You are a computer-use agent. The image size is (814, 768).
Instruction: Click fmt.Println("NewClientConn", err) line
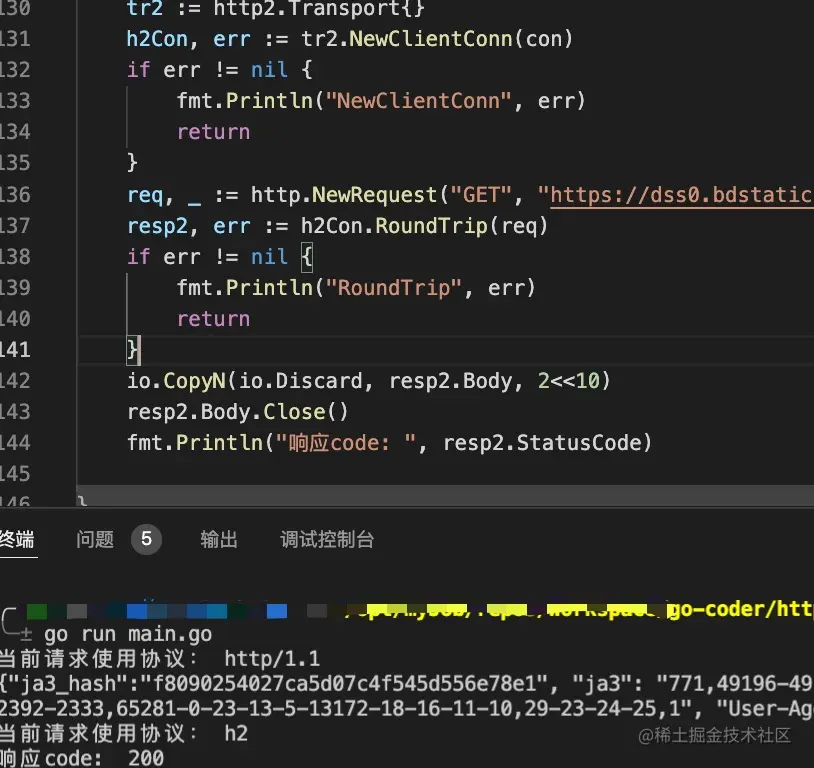(x=381, y=101)
